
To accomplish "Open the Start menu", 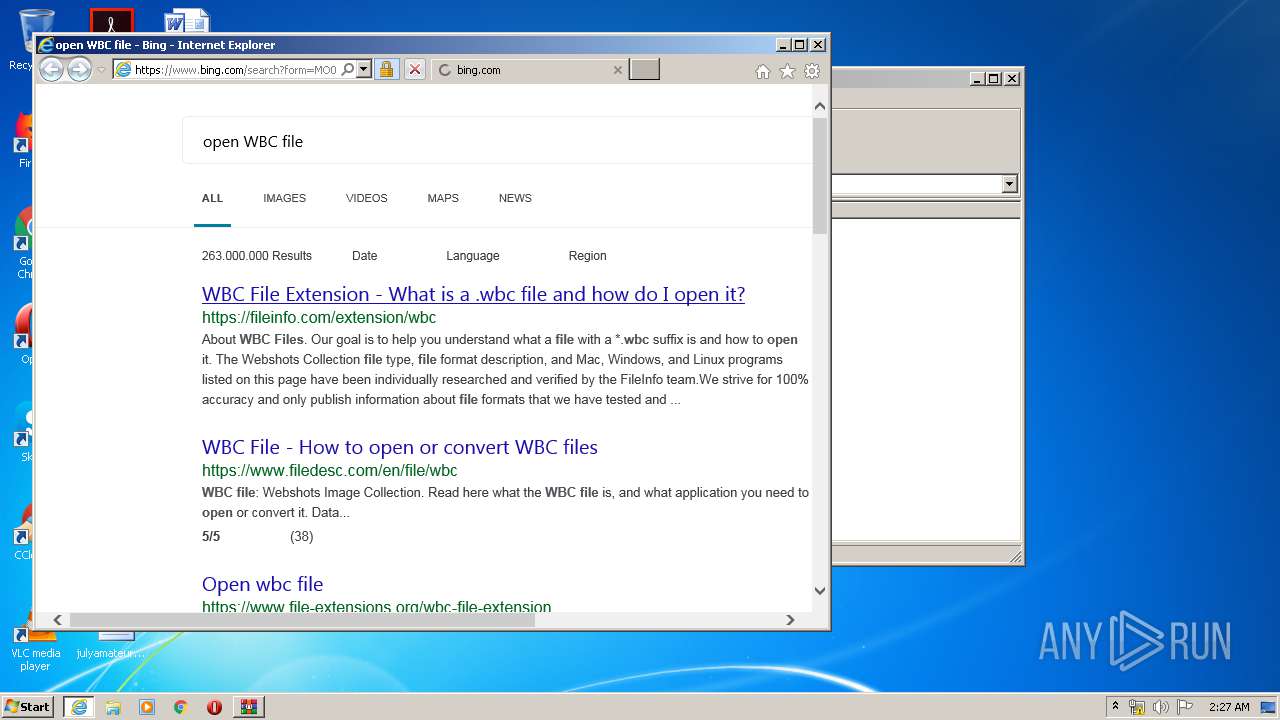I will (x=28, y=707).
